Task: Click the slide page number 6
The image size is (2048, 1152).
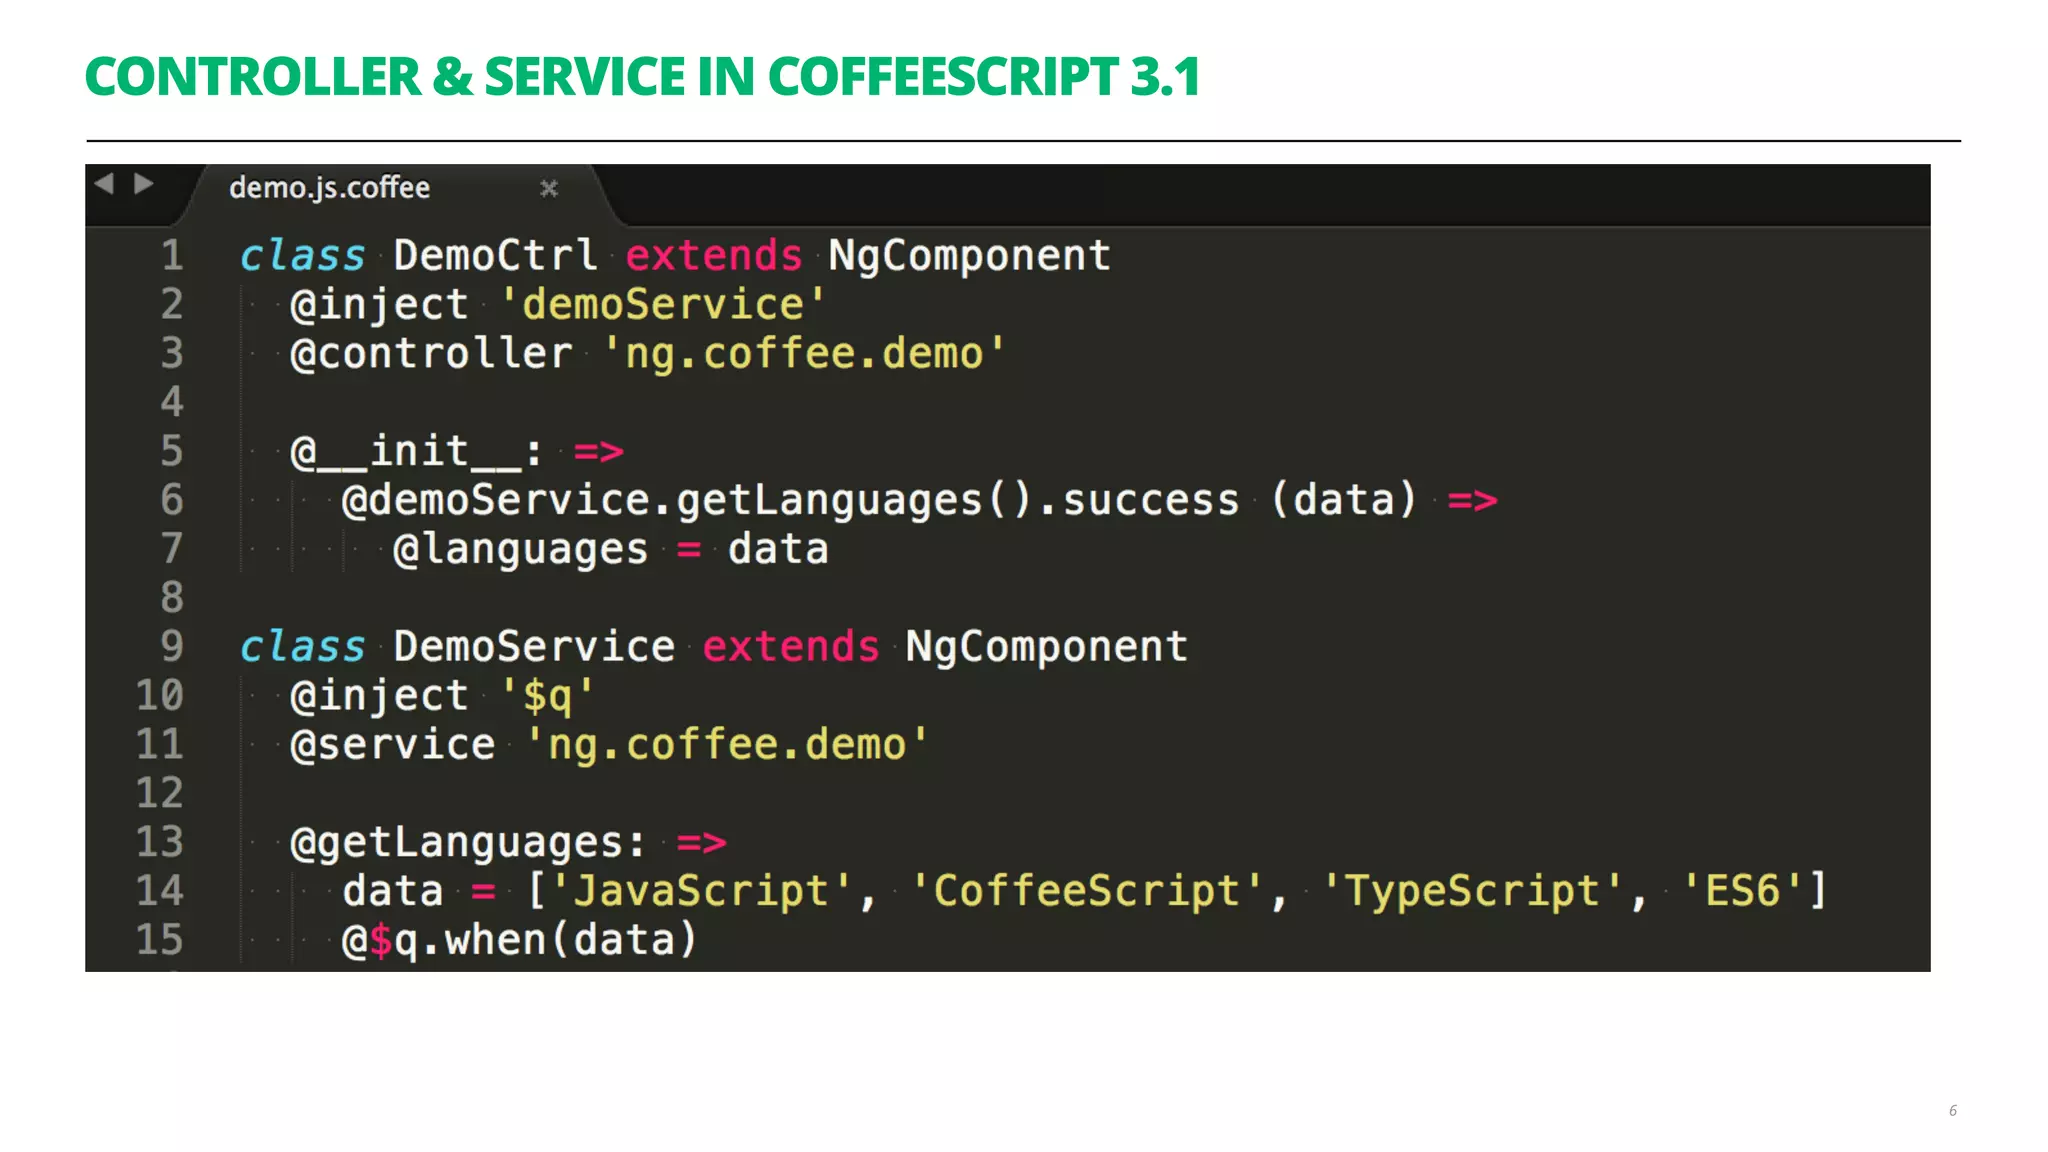Action: click(1952, 1110)
